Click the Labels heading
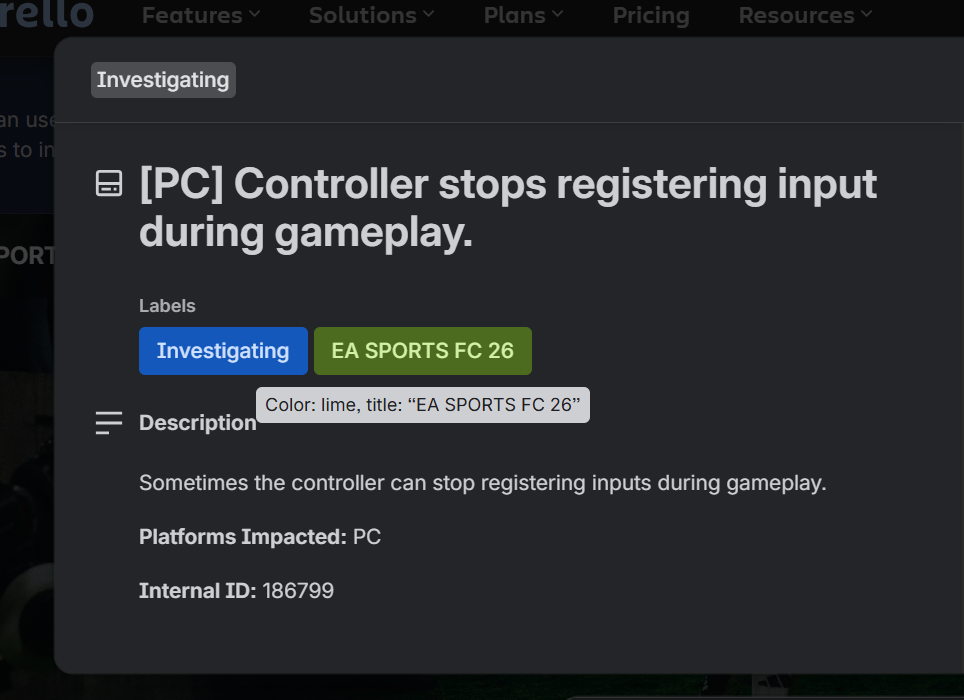Screen dimensions: 964x700 [167, 306]
